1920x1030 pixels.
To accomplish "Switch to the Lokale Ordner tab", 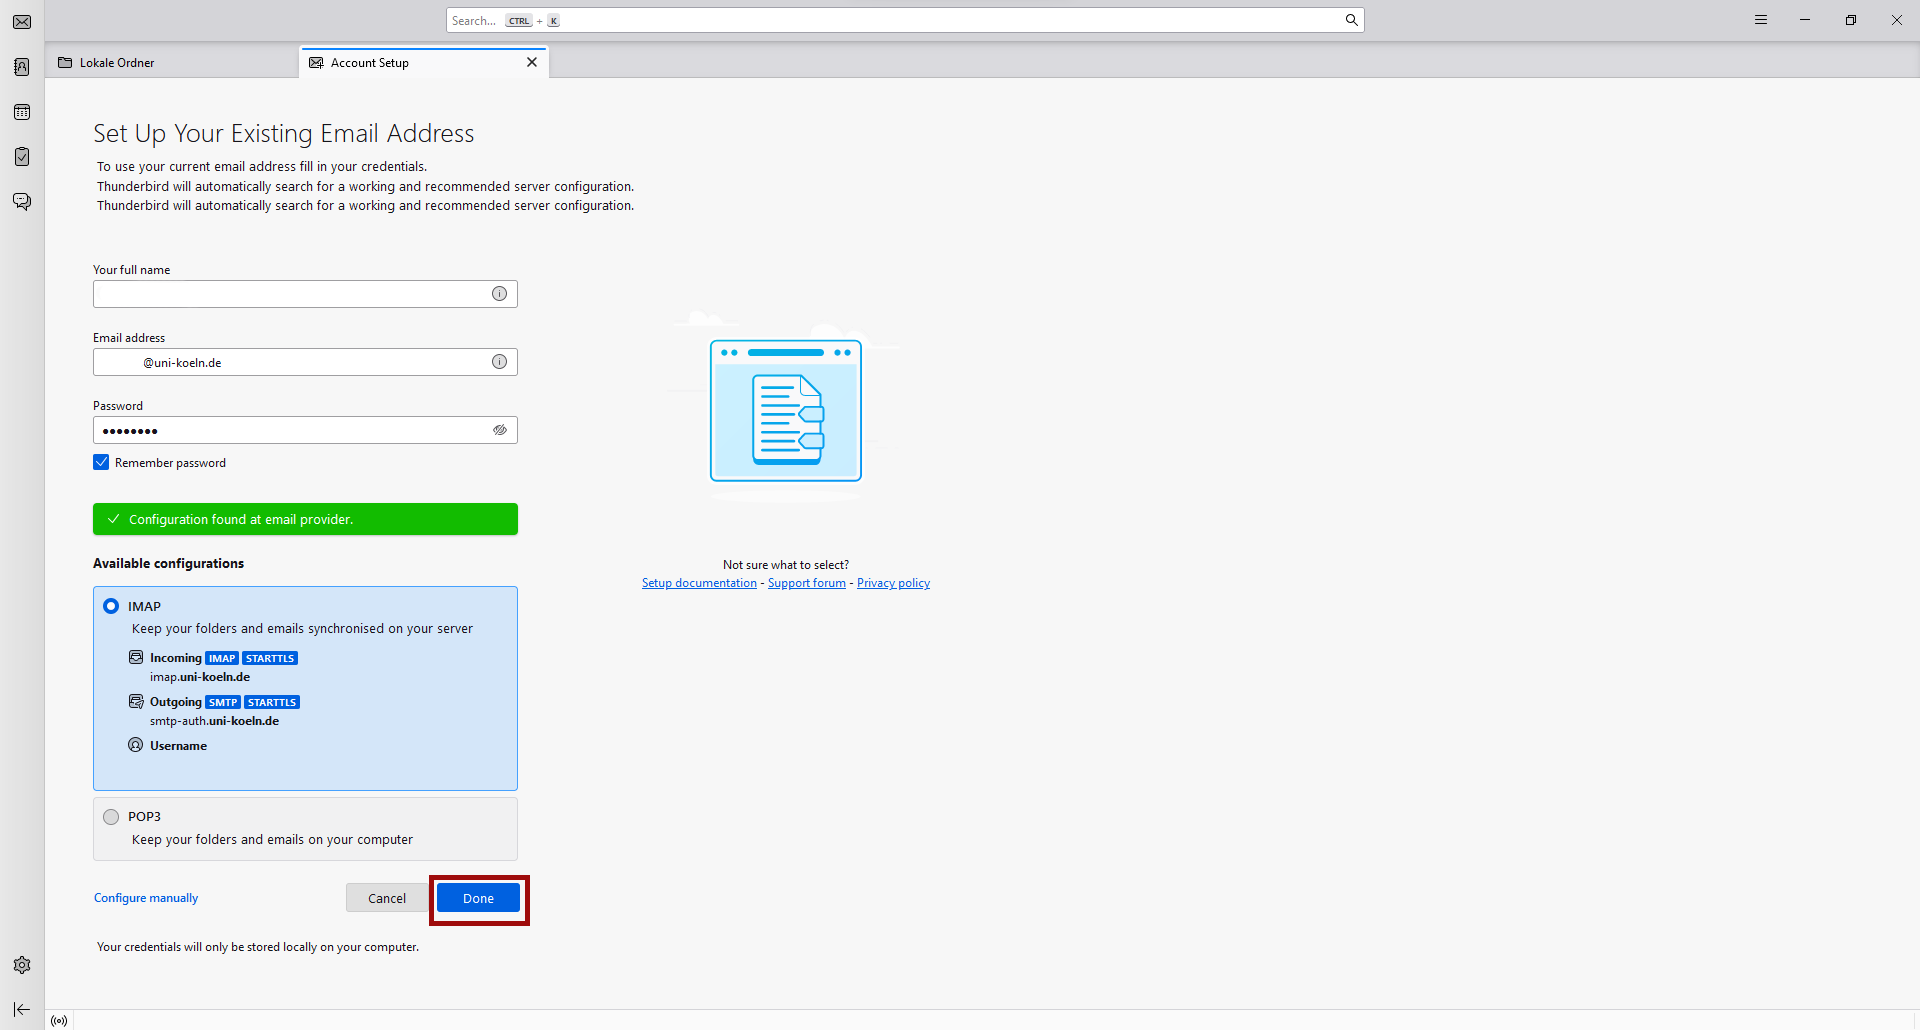I will [171, 62].
